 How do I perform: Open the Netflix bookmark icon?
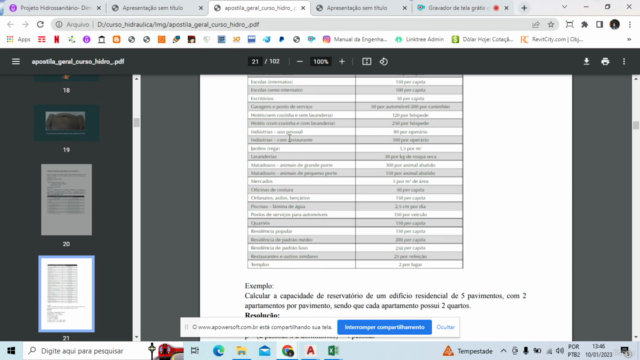click(57, 39)
